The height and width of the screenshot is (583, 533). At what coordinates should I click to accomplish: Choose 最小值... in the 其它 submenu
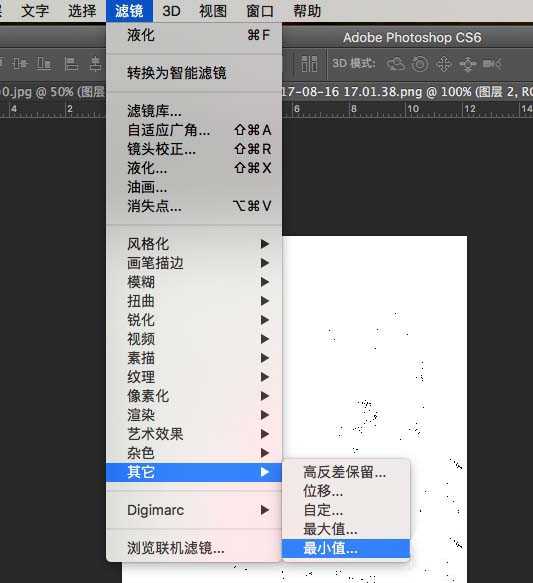346,548
